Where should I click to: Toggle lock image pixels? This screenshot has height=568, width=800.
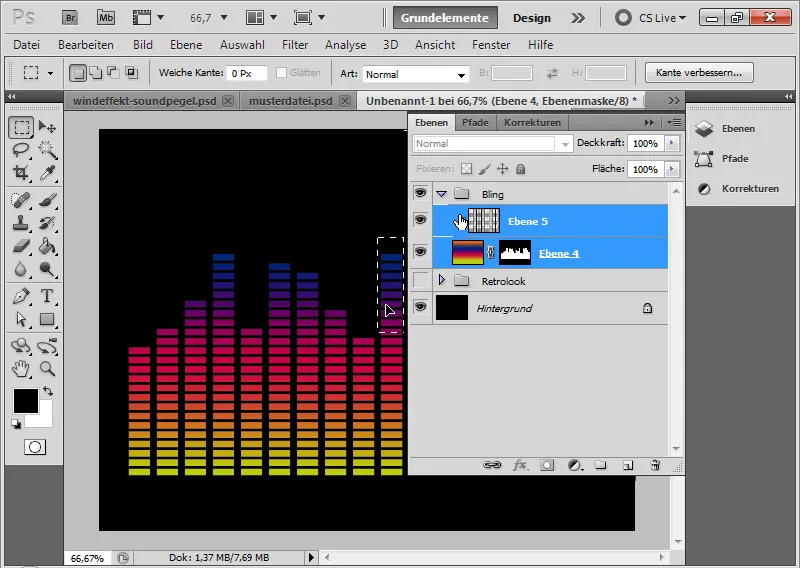tap(485, 169)
